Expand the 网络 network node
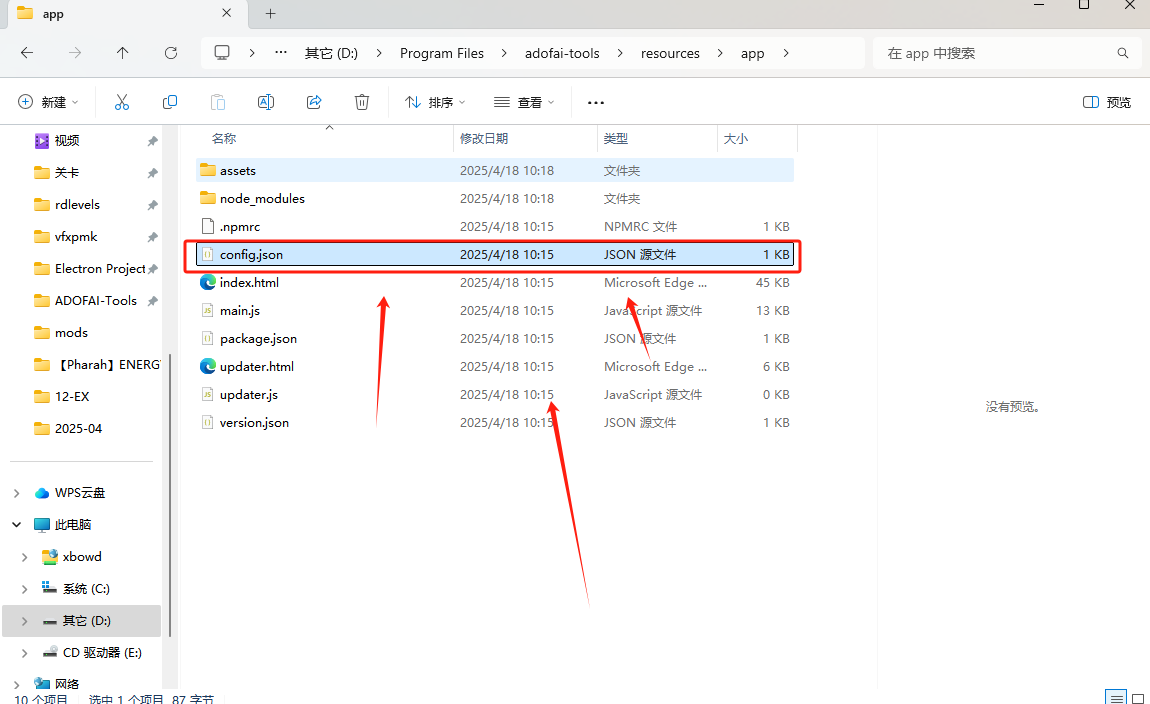1150x704 pixels. (16, 684)
